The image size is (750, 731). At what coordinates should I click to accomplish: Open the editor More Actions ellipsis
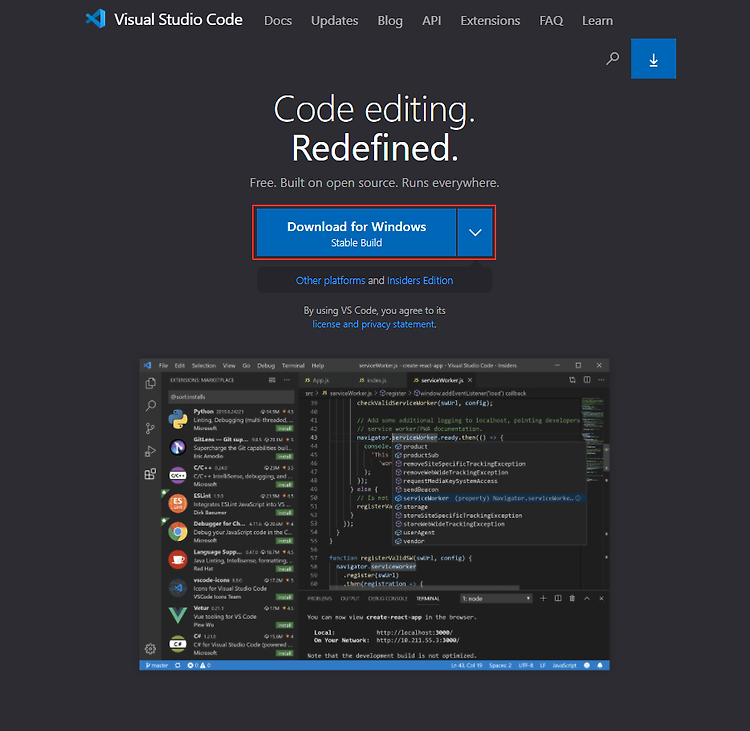click(601, 380)
